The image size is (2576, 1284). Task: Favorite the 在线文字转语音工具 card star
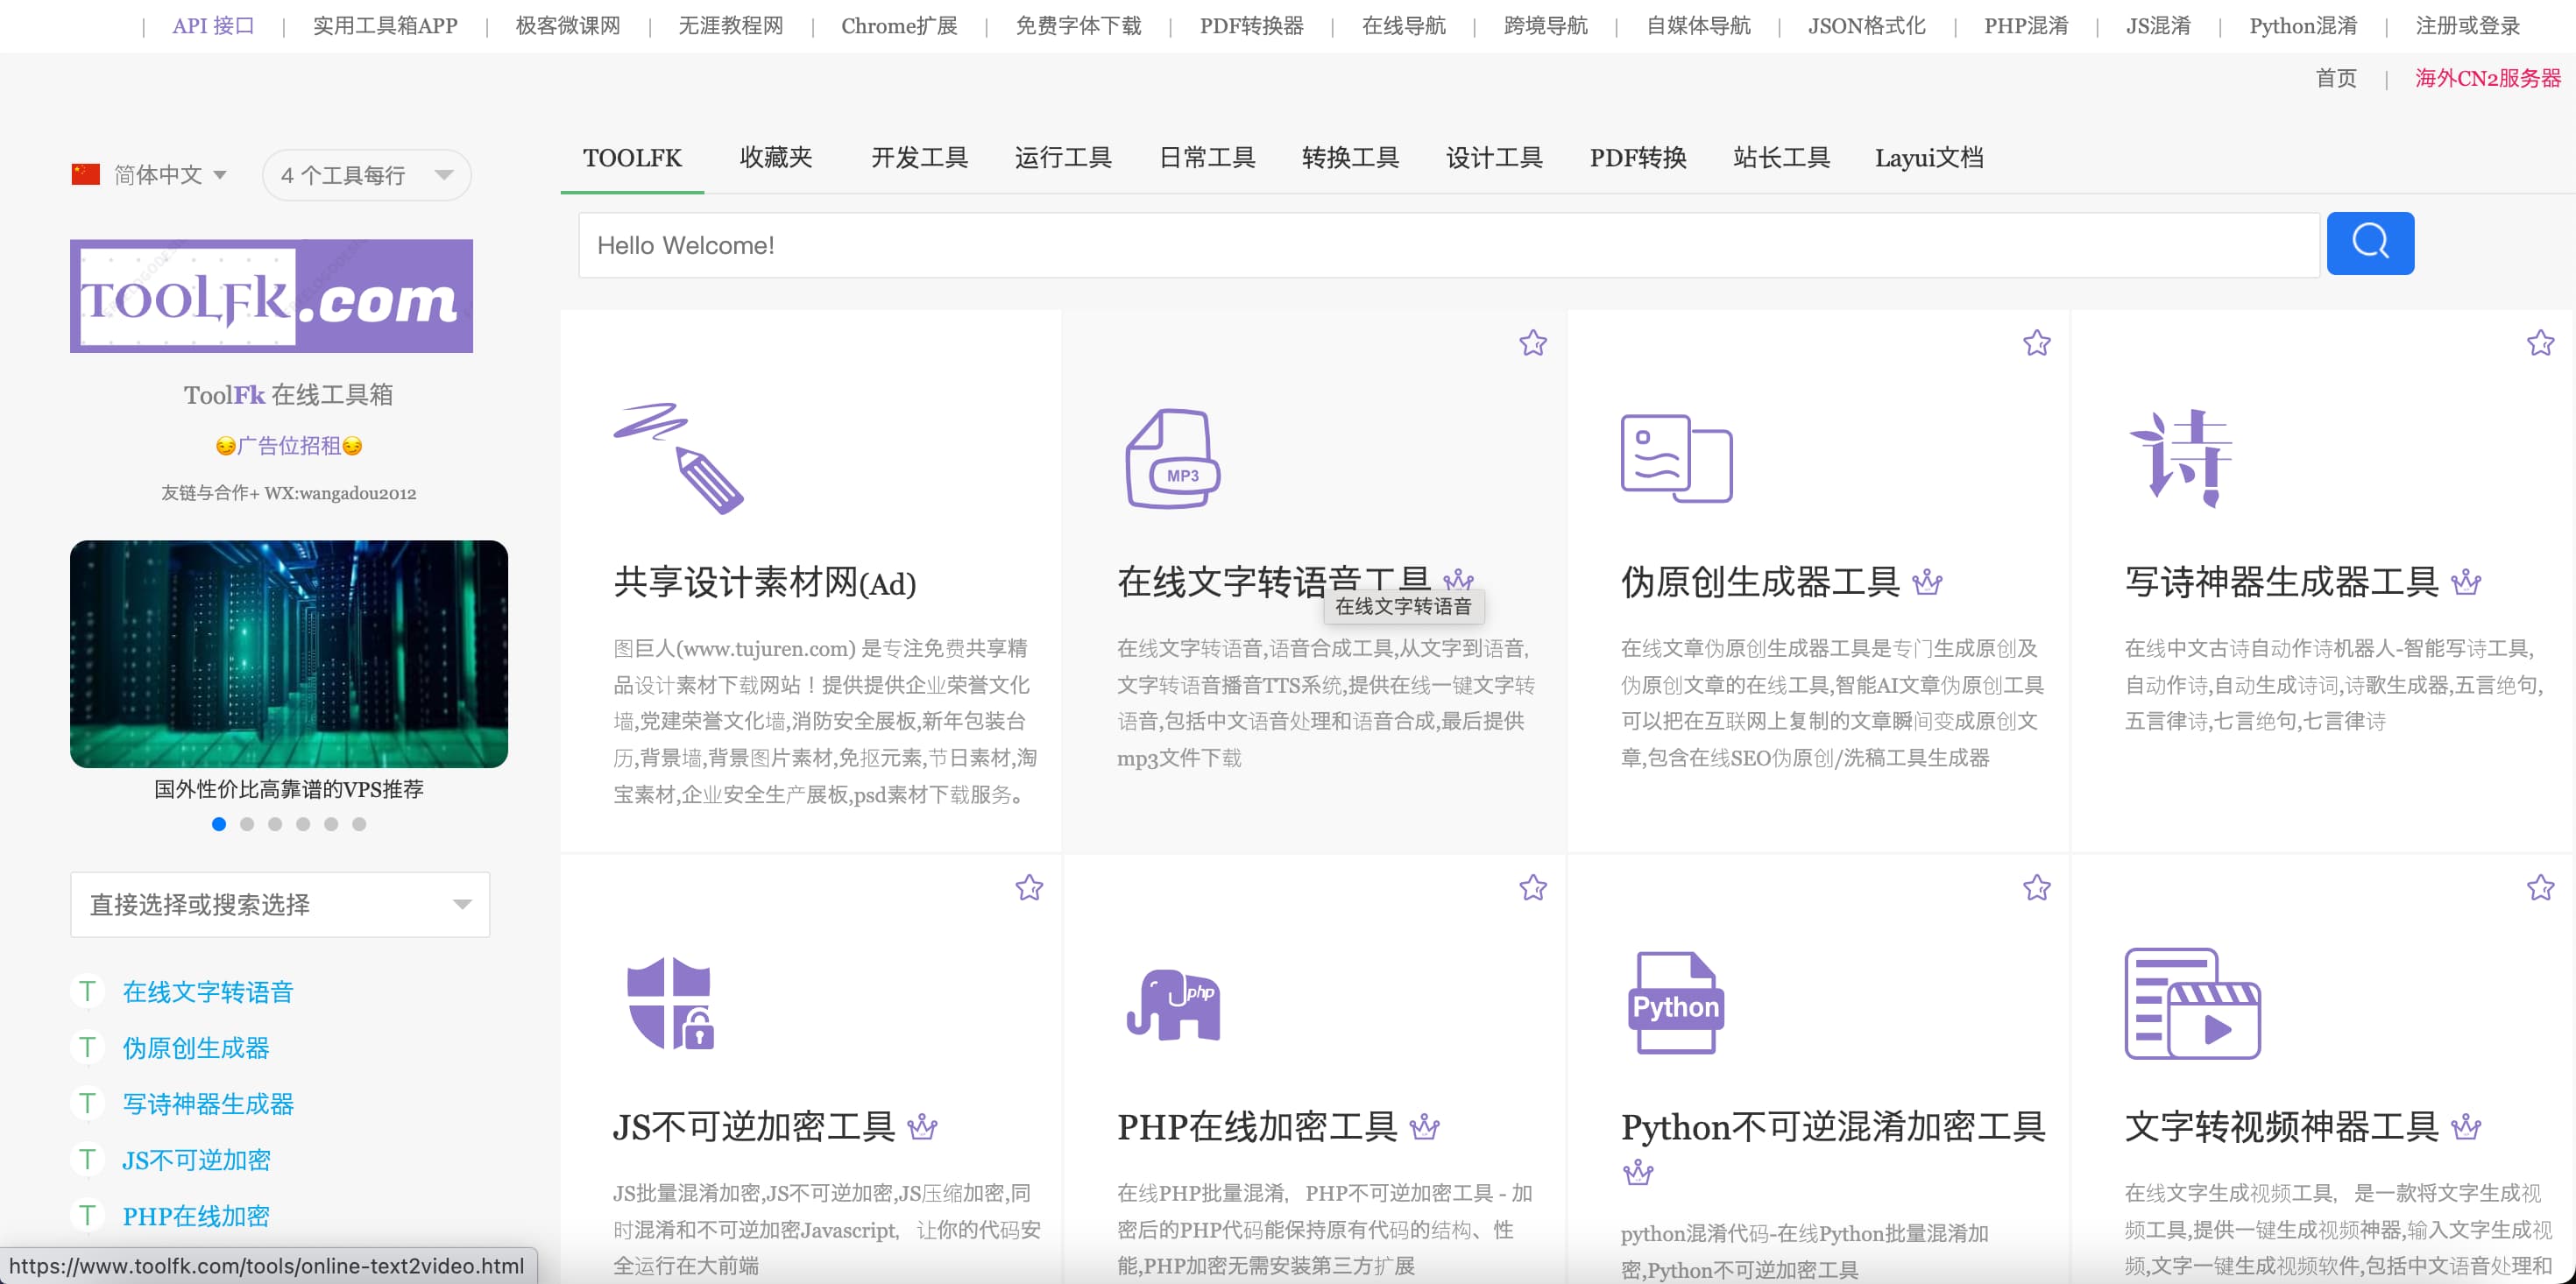pyautogui.click(x=1532, y=343)
